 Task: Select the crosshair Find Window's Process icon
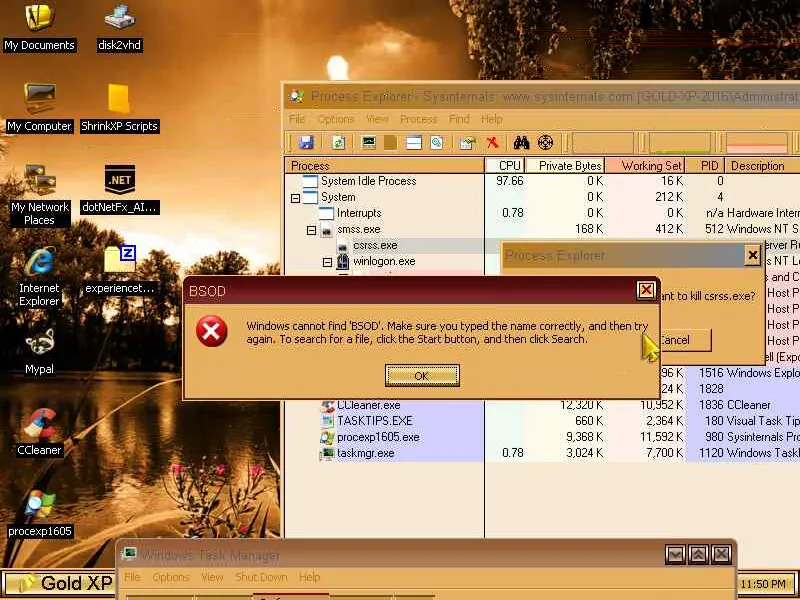pos(545,142)
